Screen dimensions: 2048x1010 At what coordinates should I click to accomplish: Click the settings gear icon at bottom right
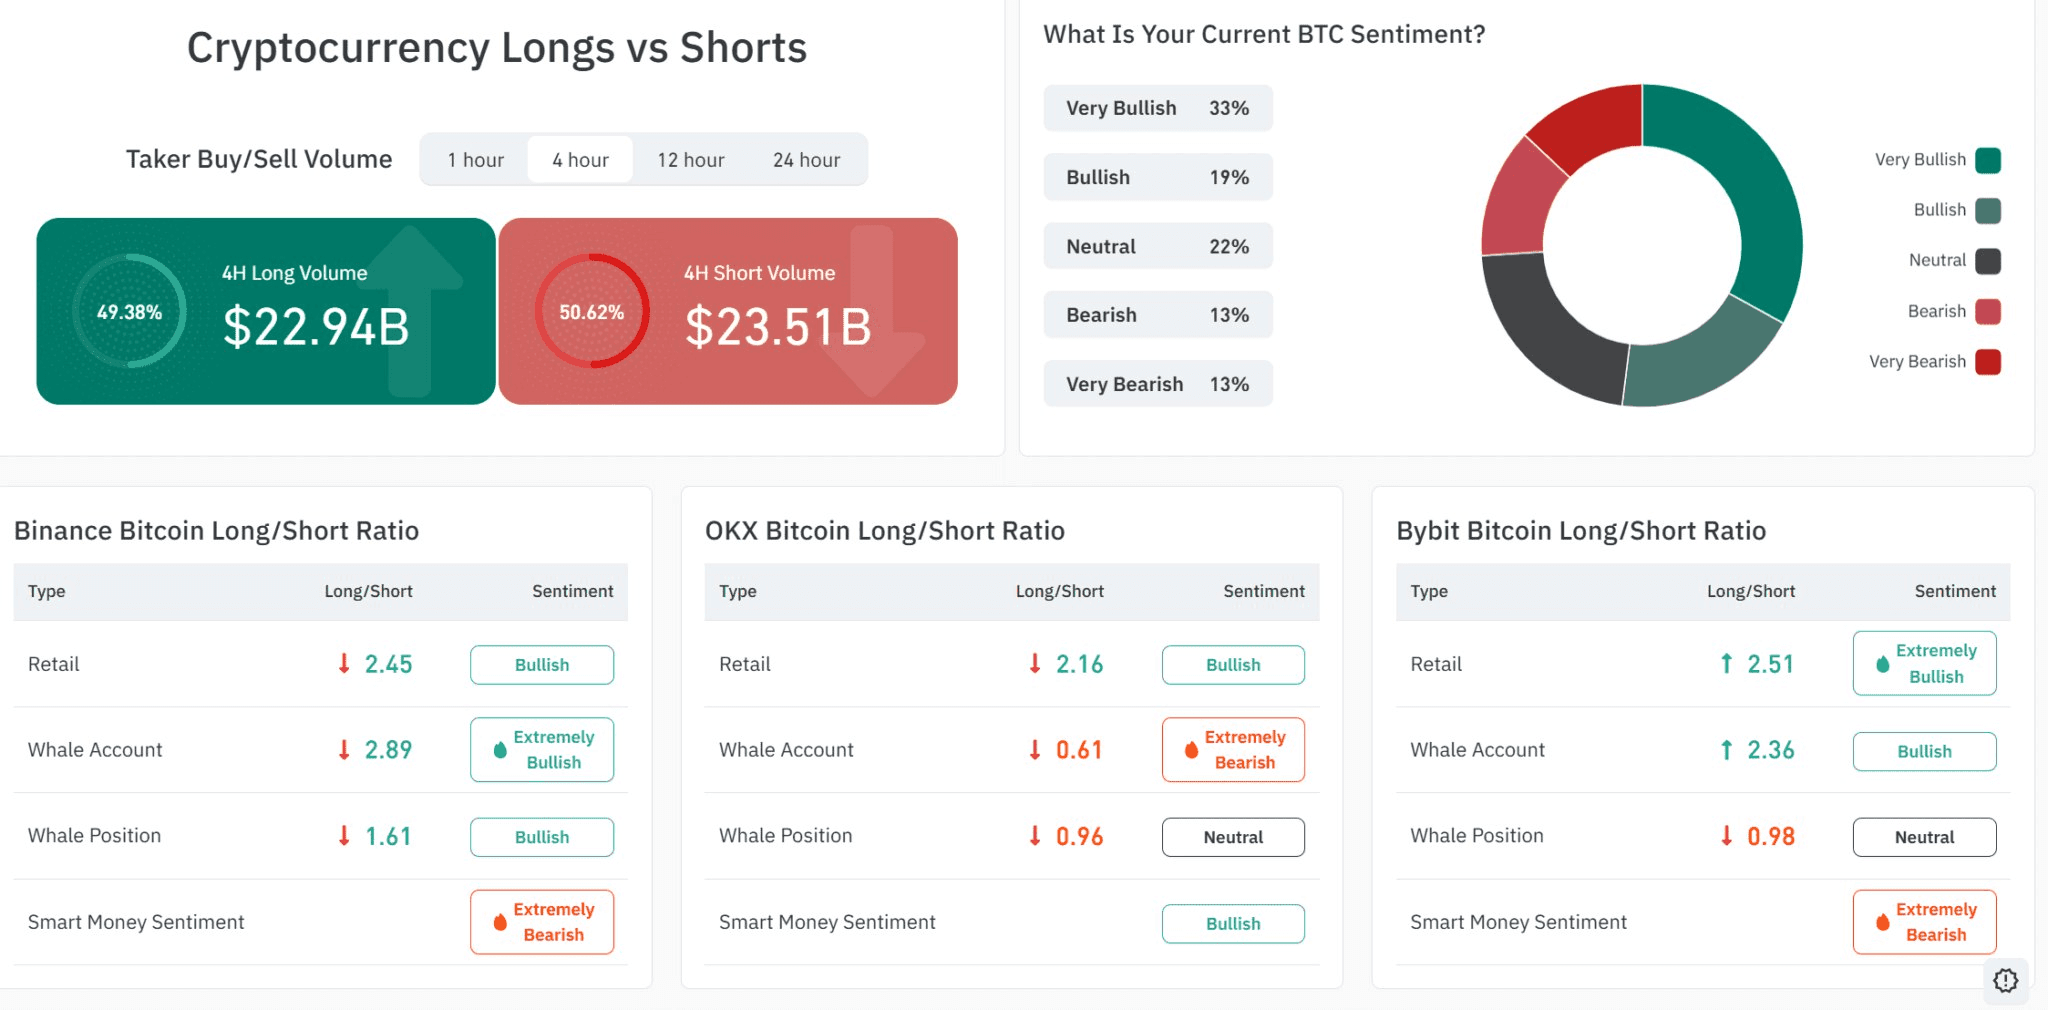(x=2005, y=980)
